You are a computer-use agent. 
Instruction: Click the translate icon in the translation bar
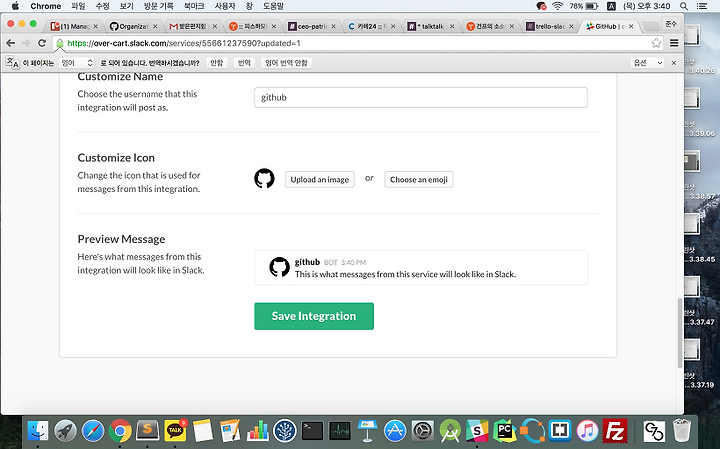12,63
